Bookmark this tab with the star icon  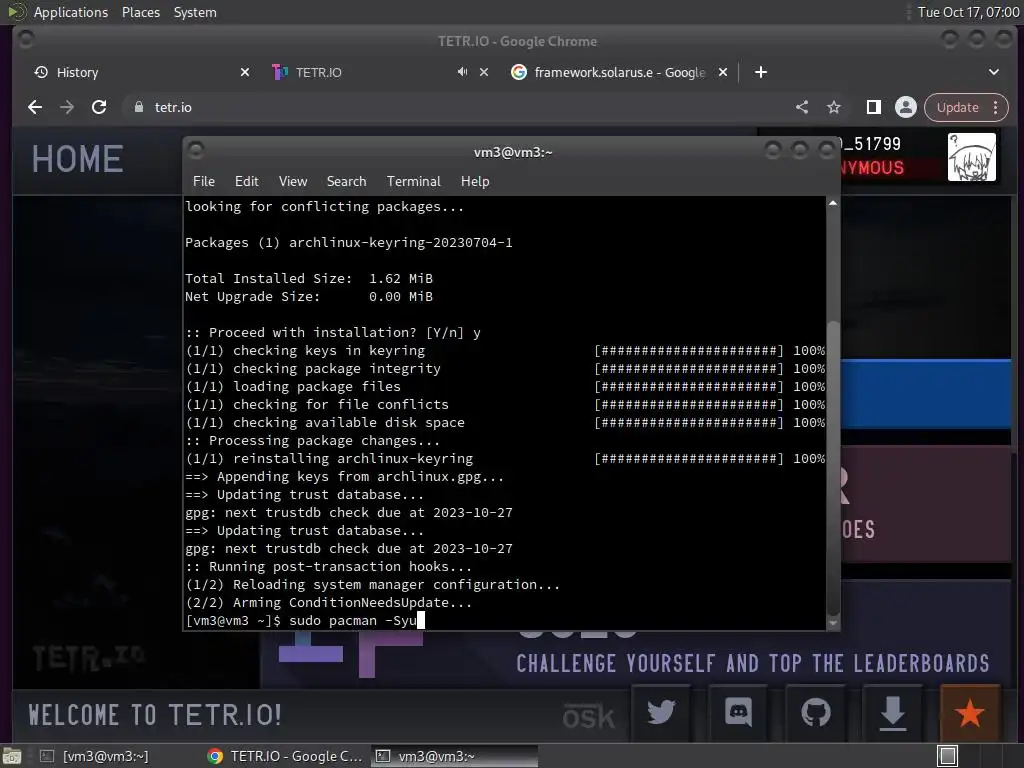click(x=834, y=107)
